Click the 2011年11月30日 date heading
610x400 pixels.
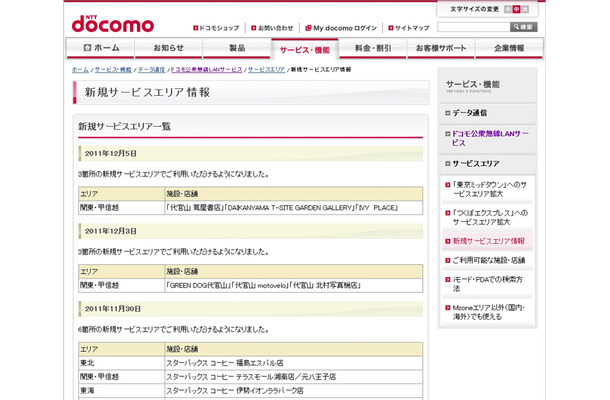113,309
